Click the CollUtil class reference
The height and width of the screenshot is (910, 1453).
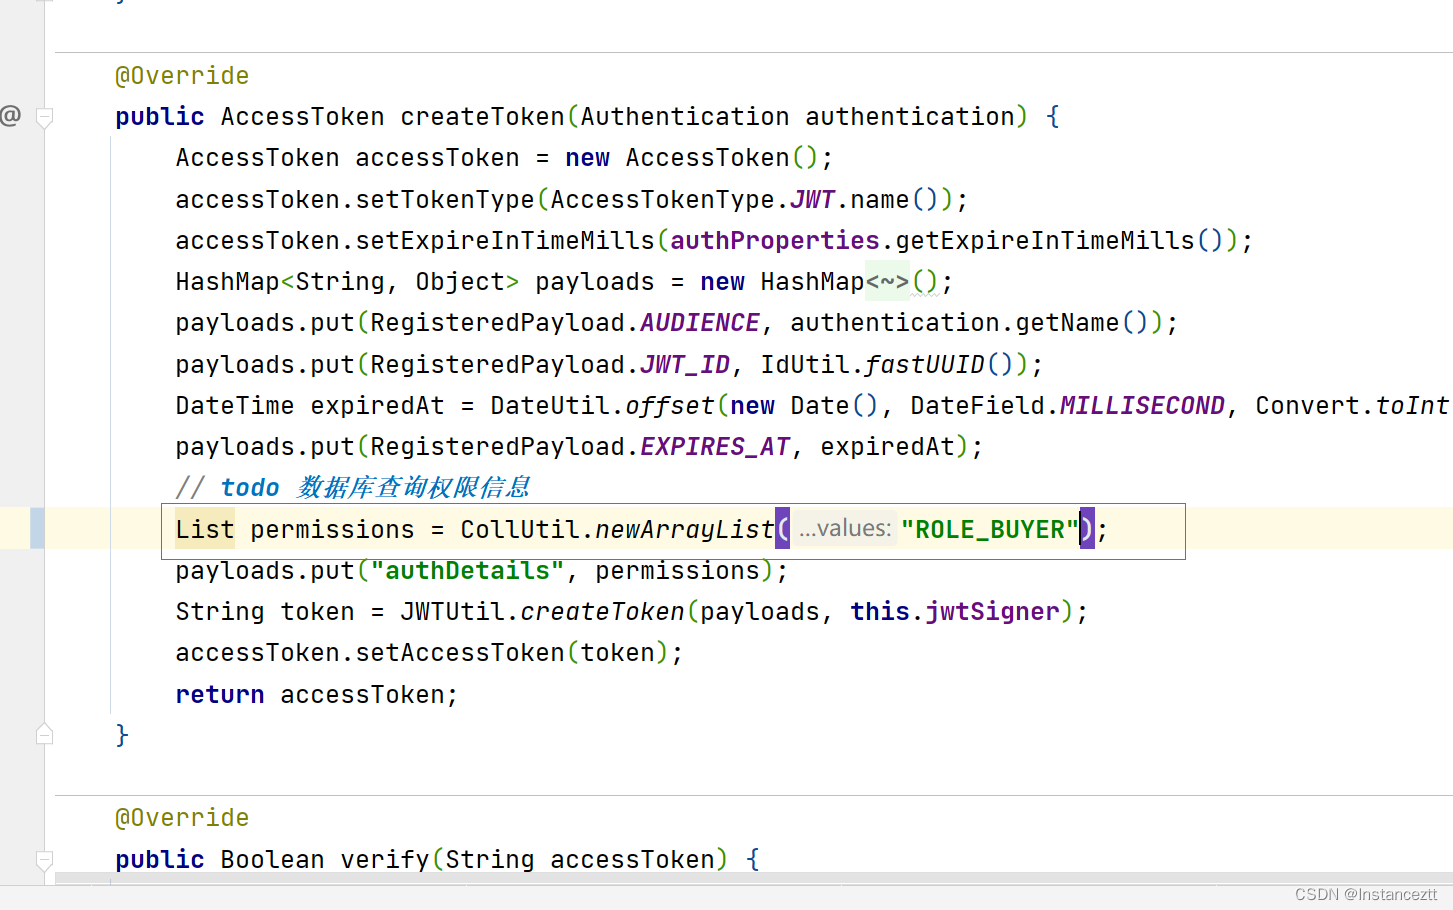click(x=520, y=529)
